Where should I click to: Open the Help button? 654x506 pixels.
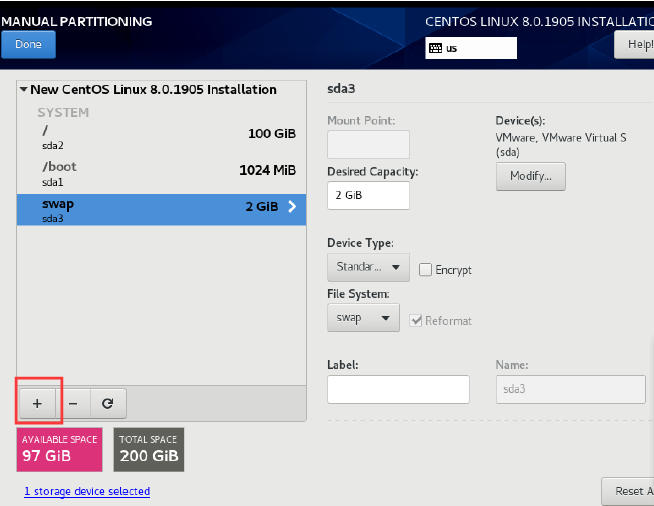pos(634,44)
